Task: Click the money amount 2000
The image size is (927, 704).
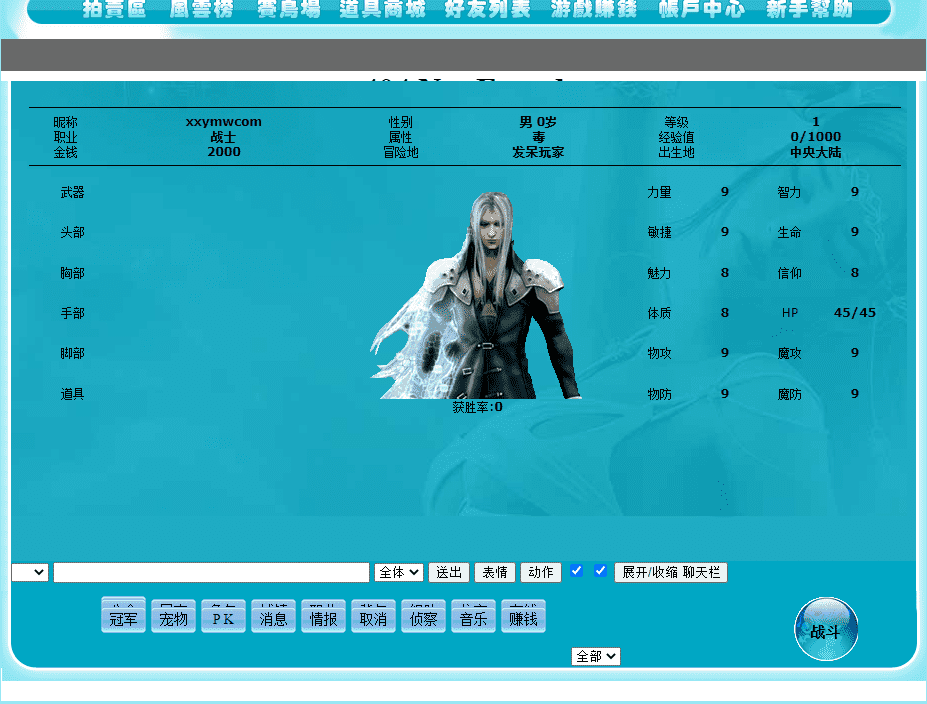Action: (x=223, y=152)
